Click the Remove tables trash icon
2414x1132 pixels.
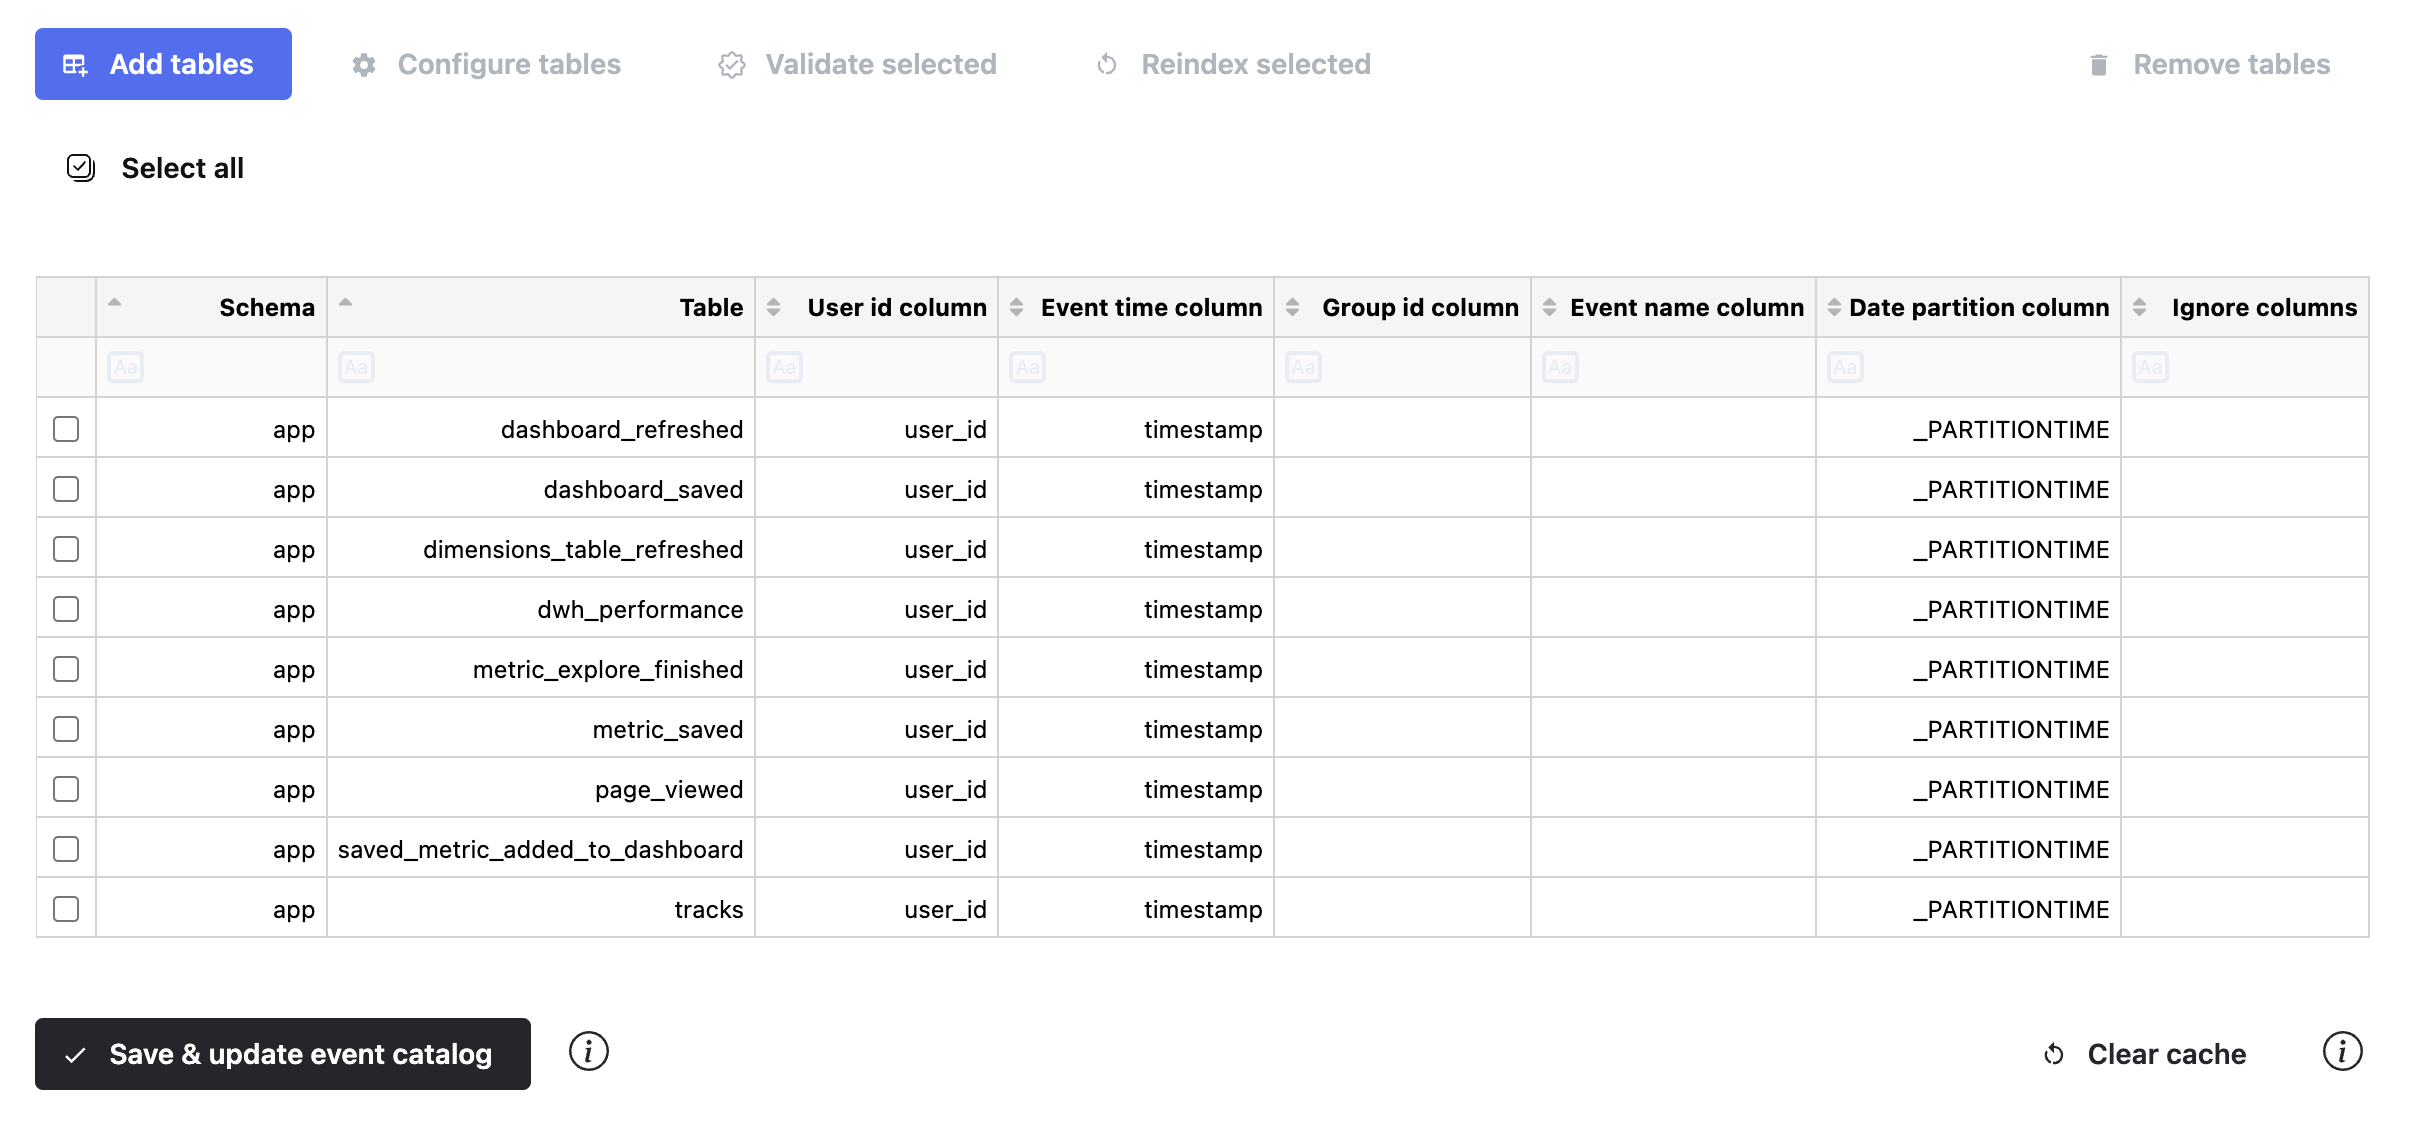(2098, 65)
